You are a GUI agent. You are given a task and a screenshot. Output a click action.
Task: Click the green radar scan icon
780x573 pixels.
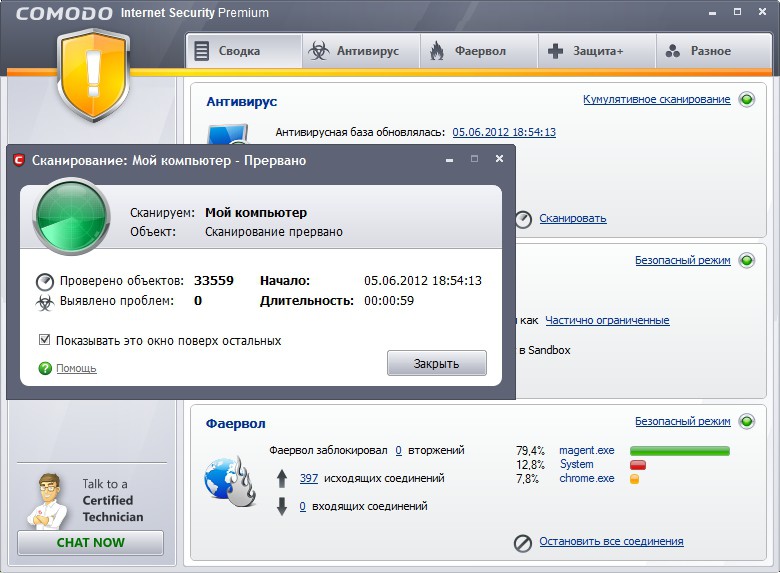[71, 218]
